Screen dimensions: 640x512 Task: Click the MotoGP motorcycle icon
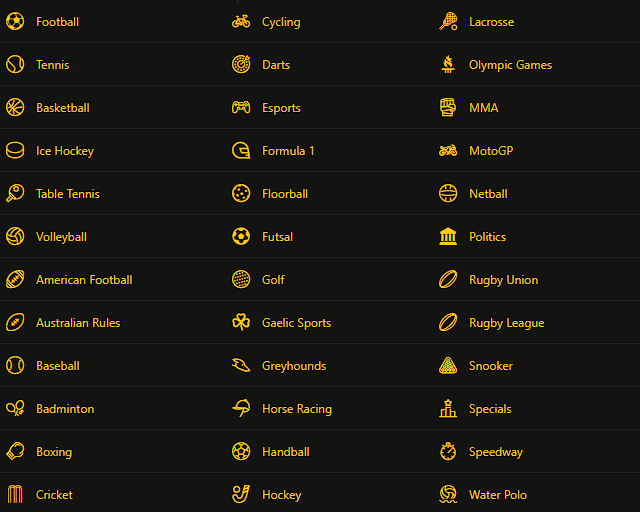[448, 150]
